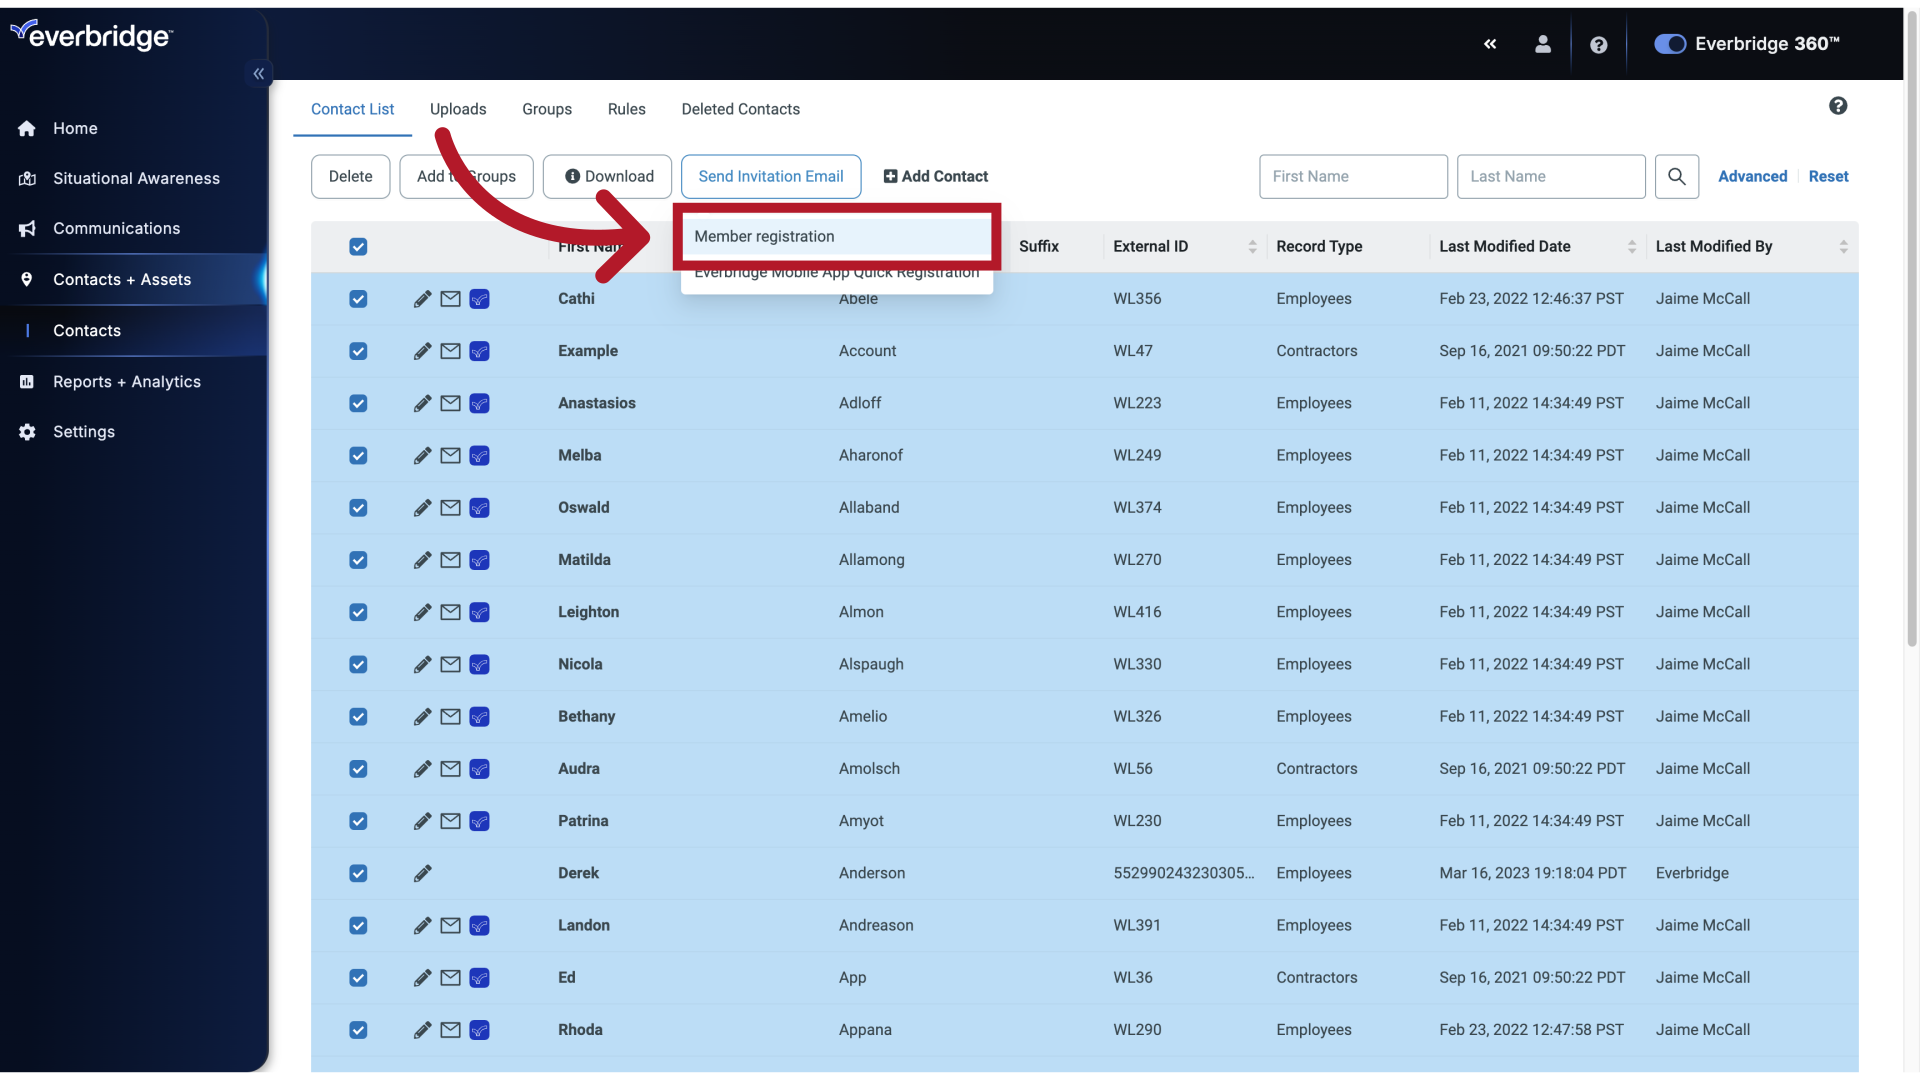Expand the Everbridge Mobile App Quick Registration option

point(836,274)
